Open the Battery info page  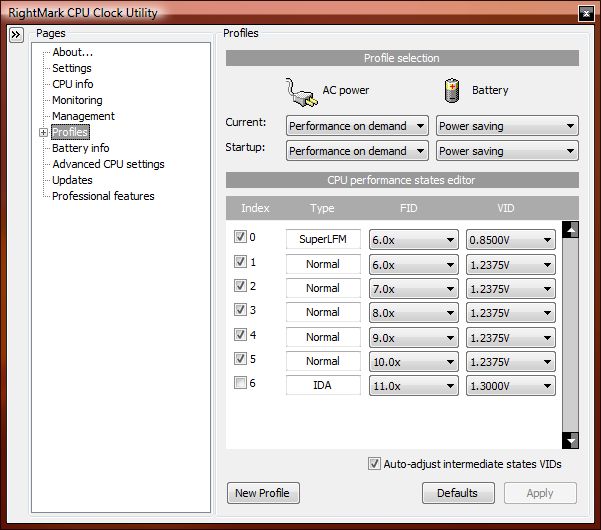pyautogui.click(x=80, y=148)
